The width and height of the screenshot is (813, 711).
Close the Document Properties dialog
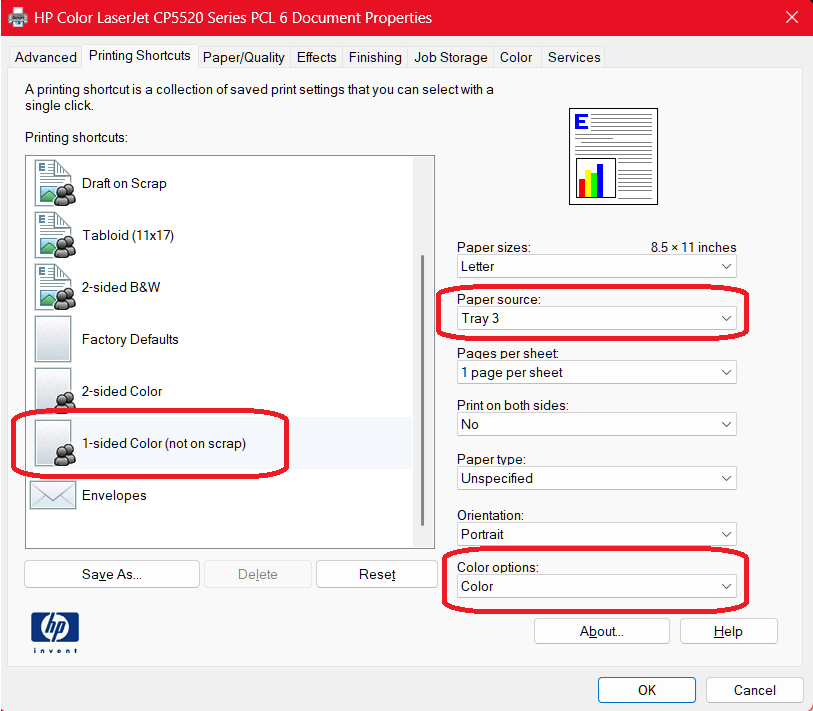[x=792, y=17]
